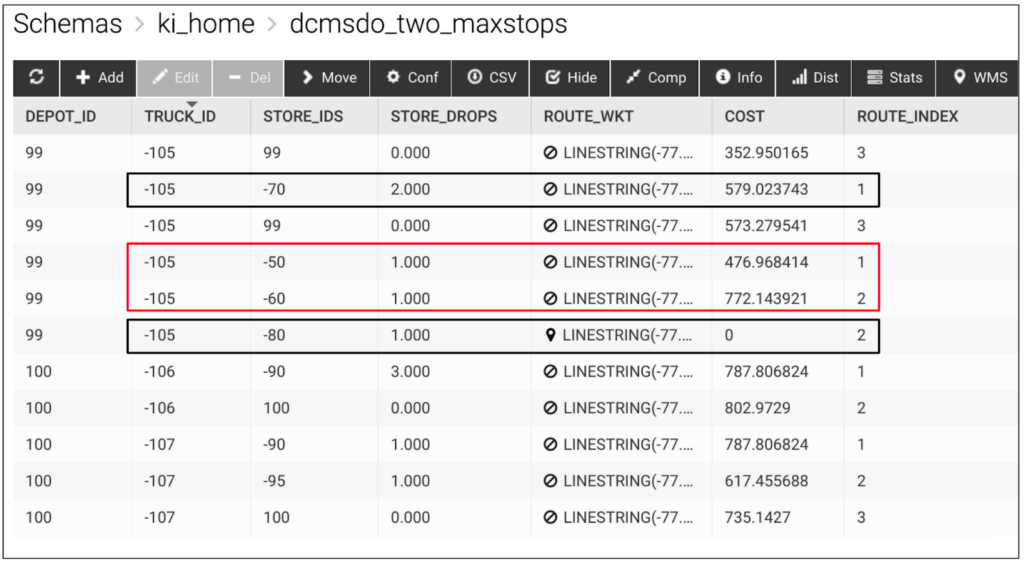Click the DEPOT_ID column header
The image size is (1024, 563).
point(61,116)
